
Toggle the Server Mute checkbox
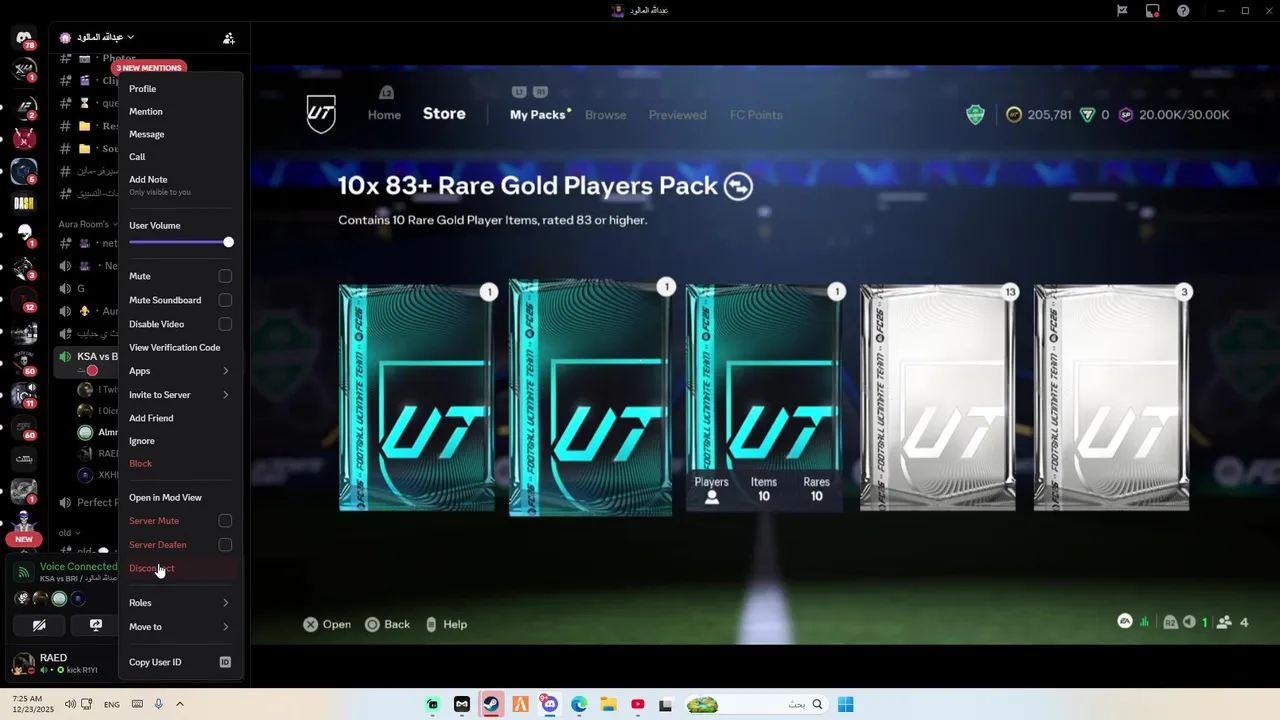(225, 521)
